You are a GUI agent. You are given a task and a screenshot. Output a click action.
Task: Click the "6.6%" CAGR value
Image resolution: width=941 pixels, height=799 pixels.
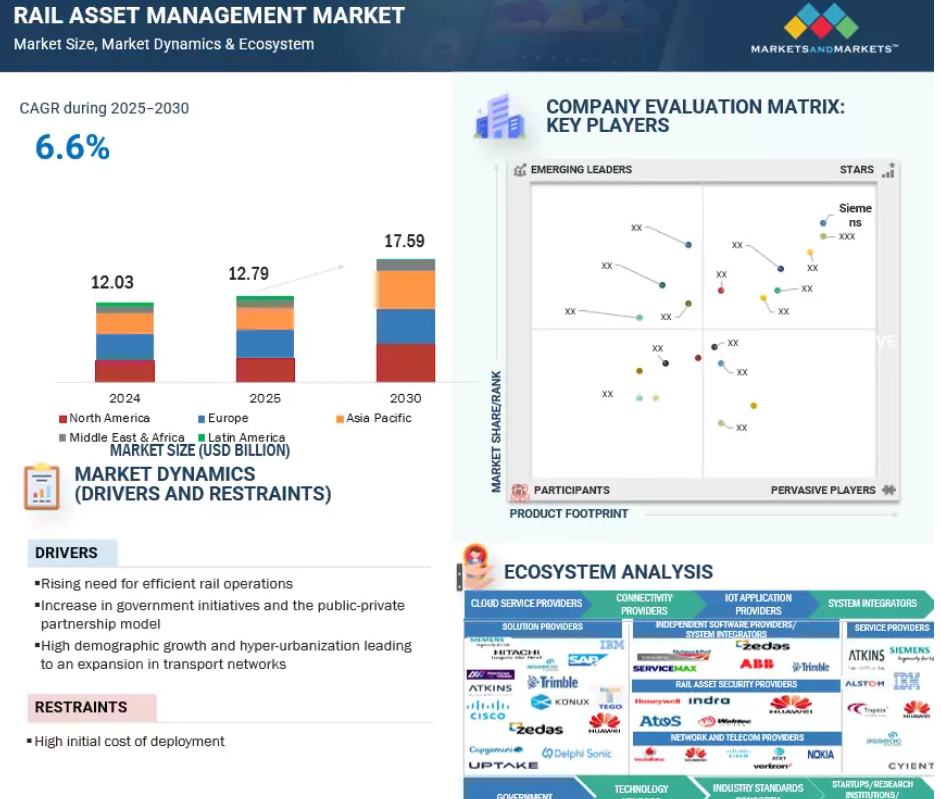[x=73, y=148]
